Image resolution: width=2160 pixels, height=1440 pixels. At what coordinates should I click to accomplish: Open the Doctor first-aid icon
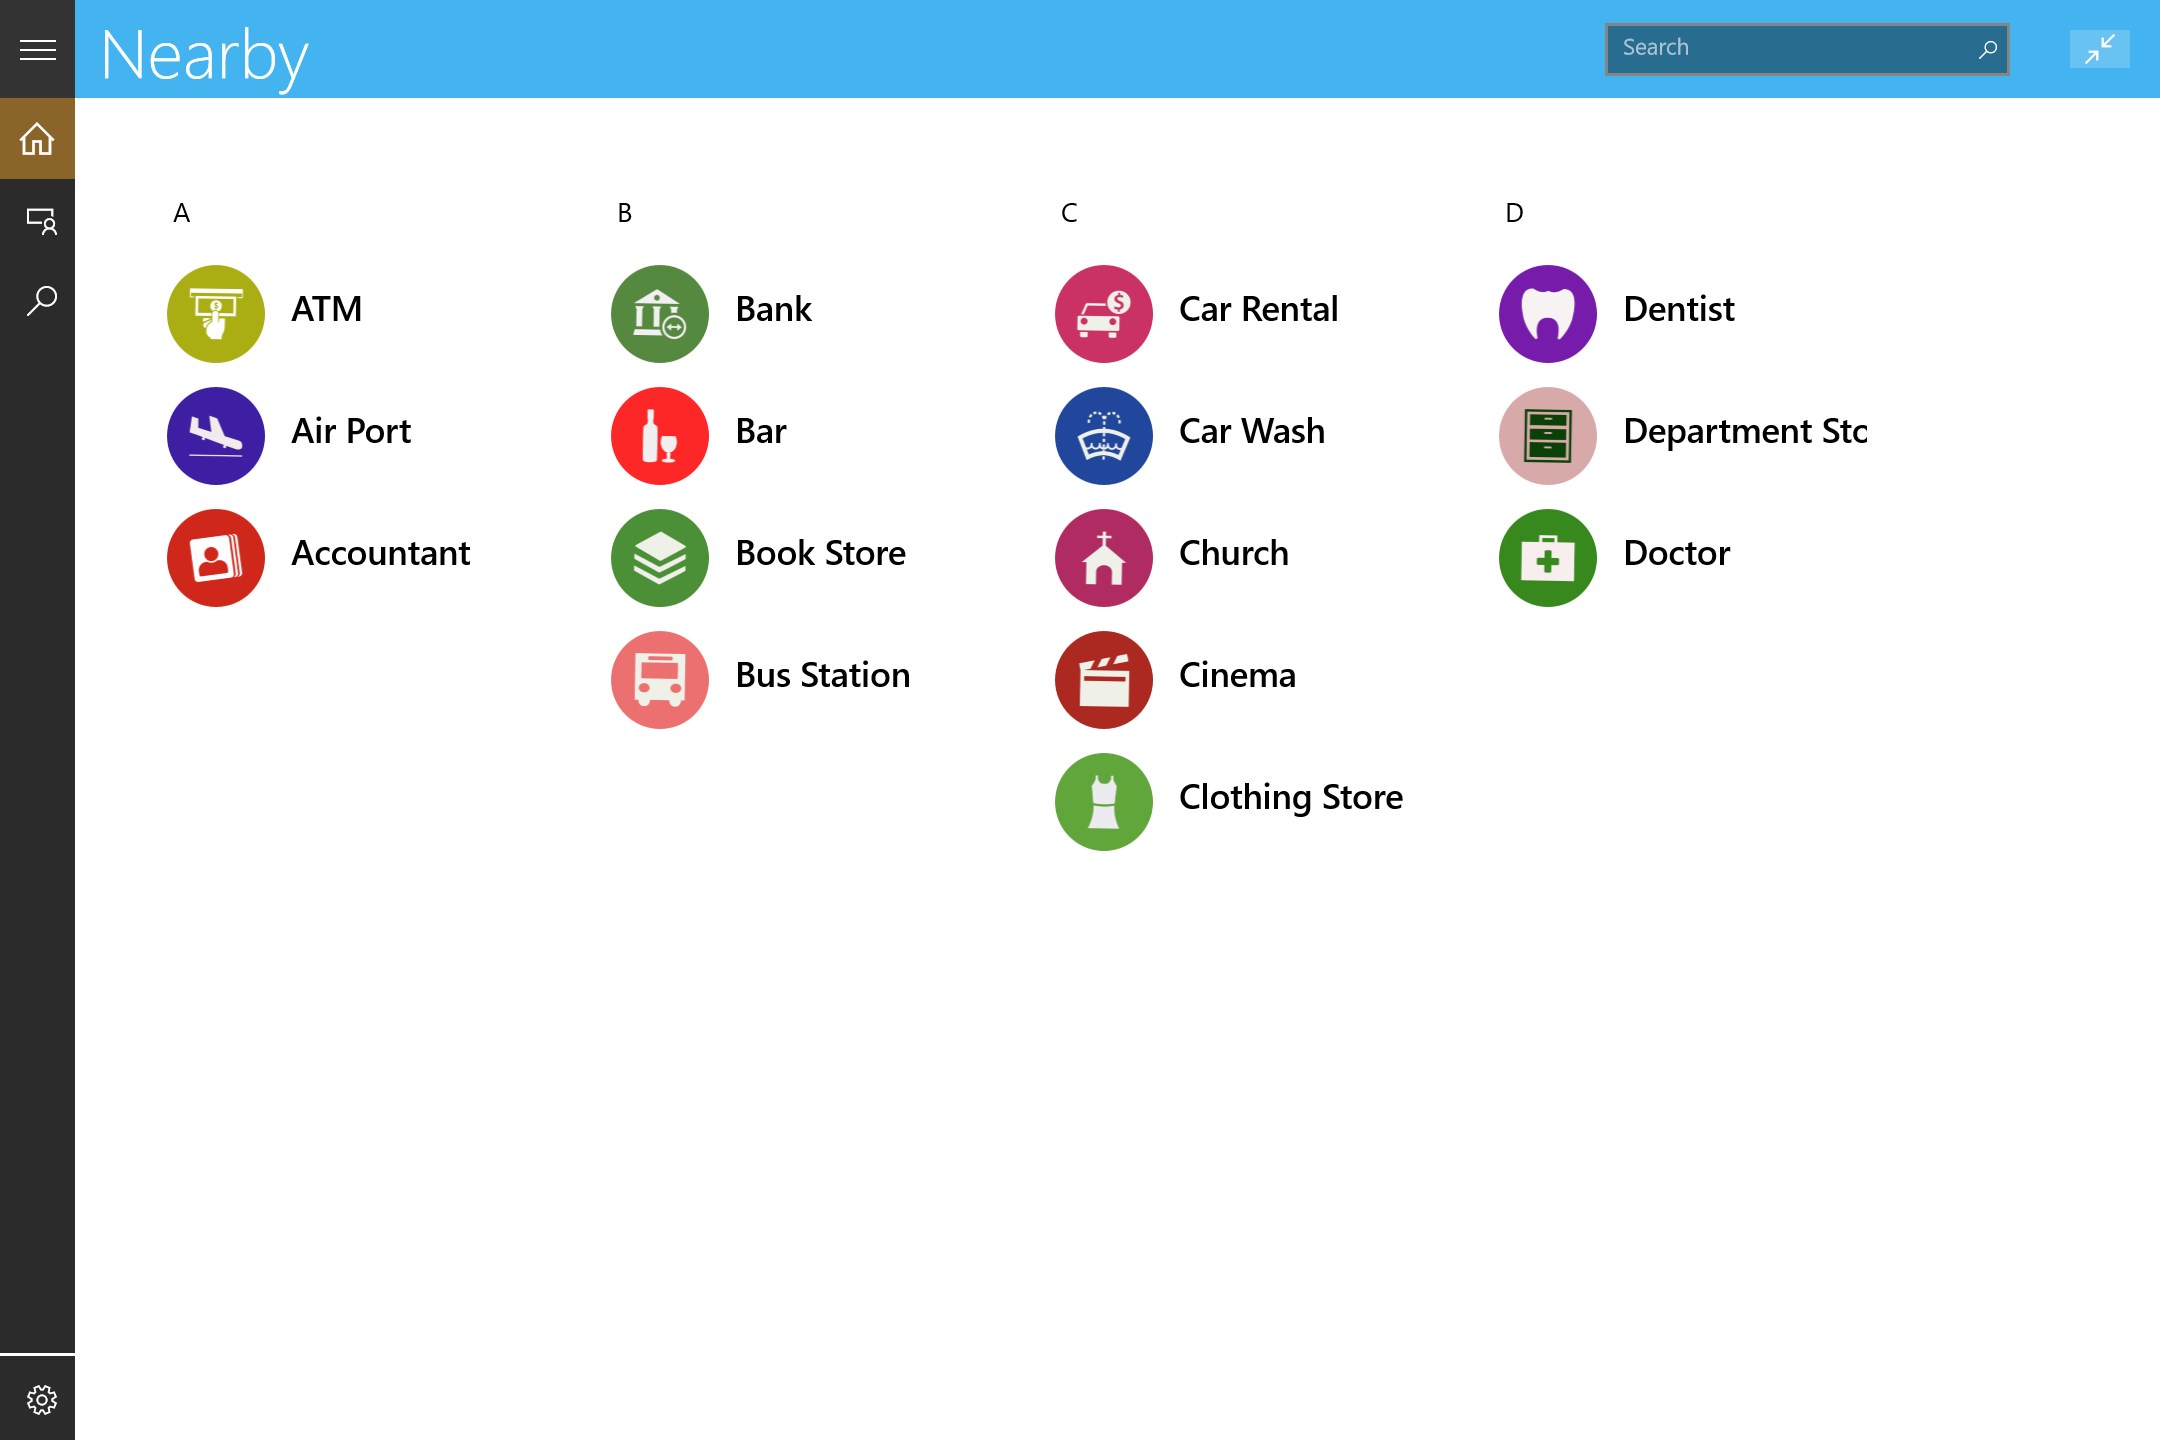pos(1547,557)
